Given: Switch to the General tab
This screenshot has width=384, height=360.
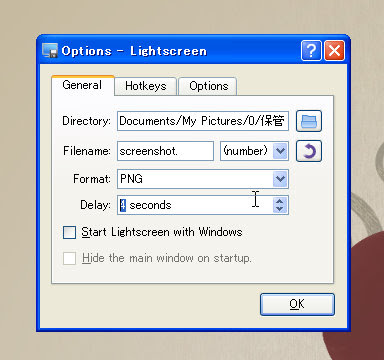Looking at the screenshot, I should click(x=82, y=85).
